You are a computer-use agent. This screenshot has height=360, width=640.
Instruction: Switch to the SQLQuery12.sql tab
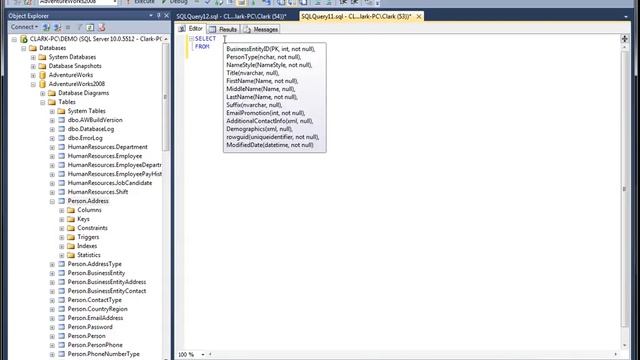pyautogui.click(x=231, y=16)
